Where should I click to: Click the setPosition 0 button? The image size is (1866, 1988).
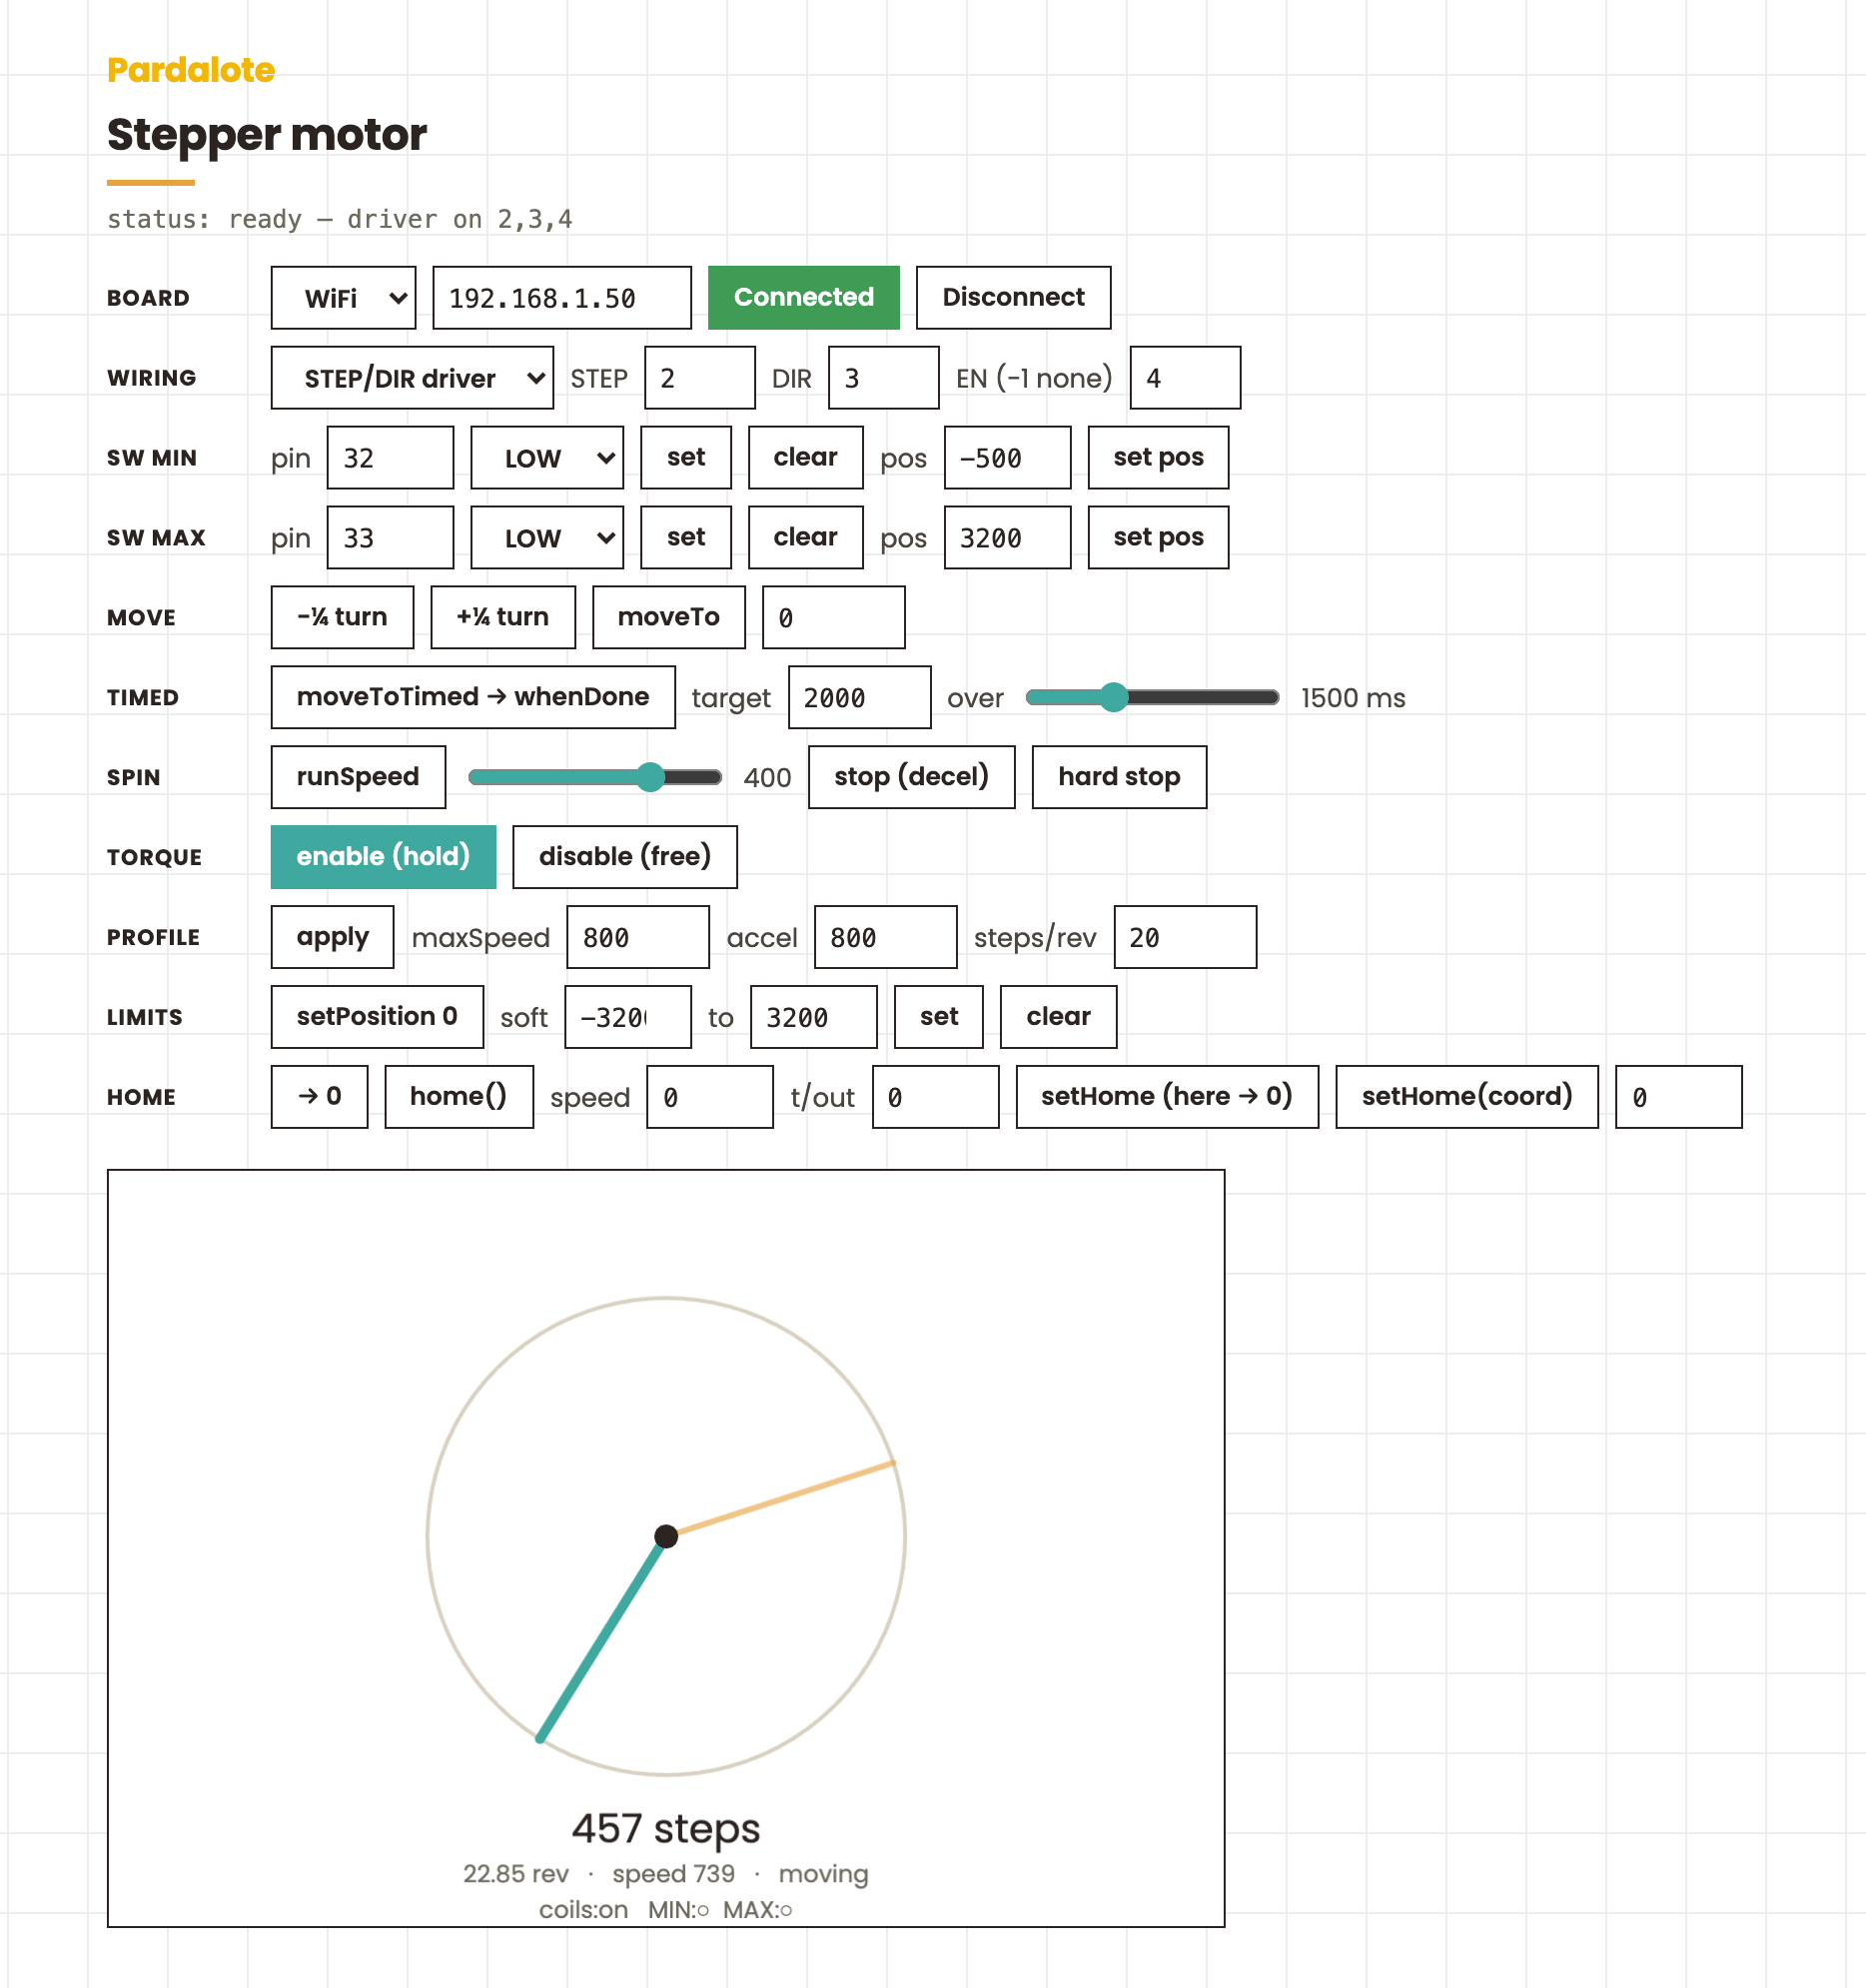(x=377, y=1018)
